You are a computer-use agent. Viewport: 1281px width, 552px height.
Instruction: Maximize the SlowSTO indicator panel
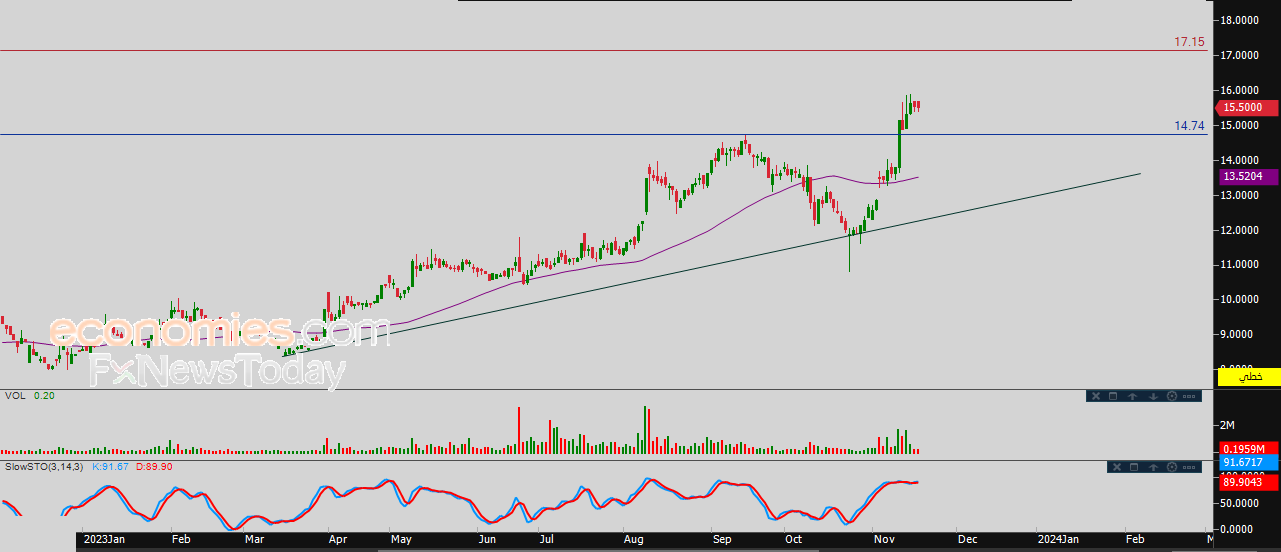coord(1134,467)
